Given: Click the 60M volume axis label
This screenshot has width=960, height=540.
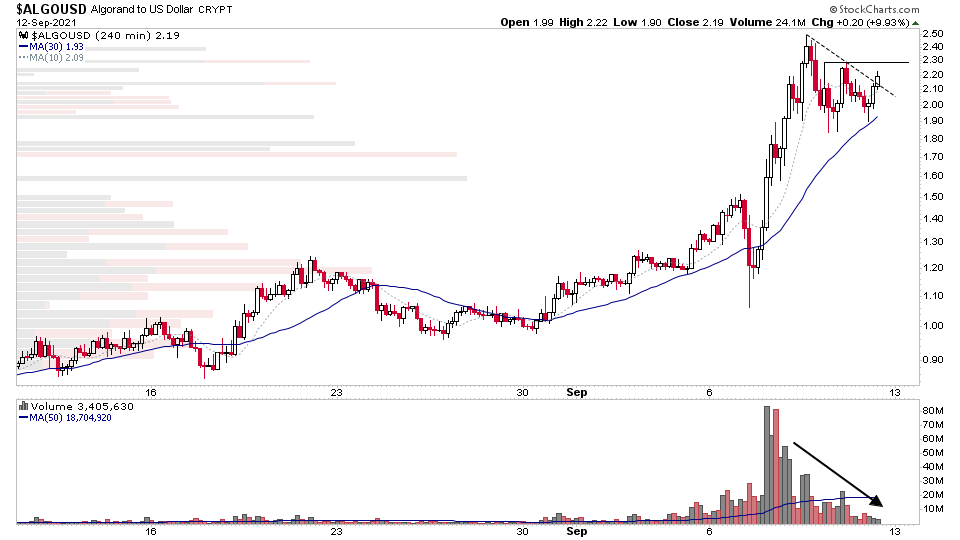Looking at the screenshot, I should coord(932,438).
